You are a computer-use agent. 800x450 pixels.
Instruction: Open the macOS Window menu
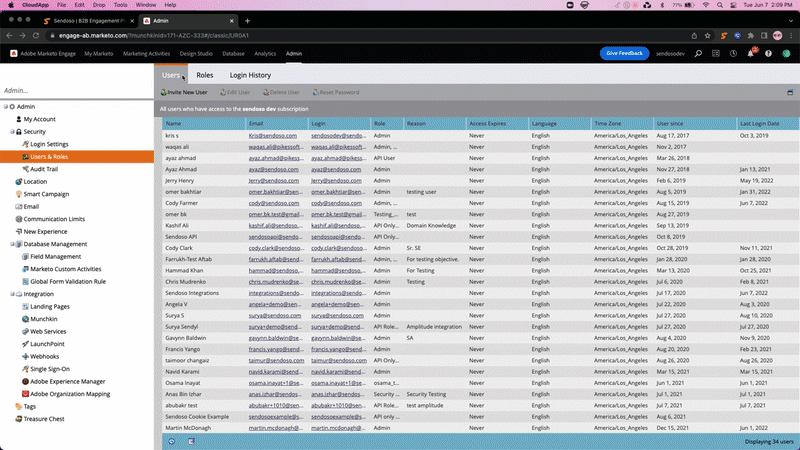click(146, 5)
